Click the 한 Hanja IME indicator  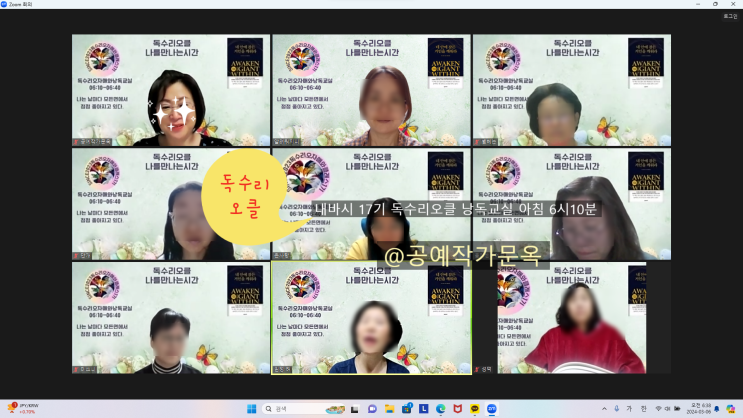pyautogui.click(x=643, y=409)
